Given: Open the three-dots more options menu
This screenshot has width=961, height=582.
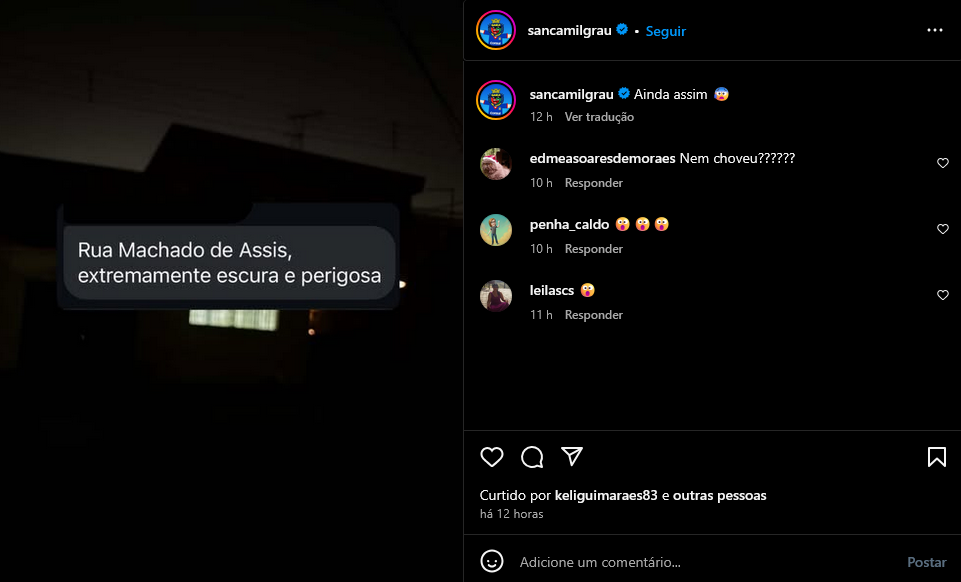Looking at the screenshot, I should click(x=935, y=30).
